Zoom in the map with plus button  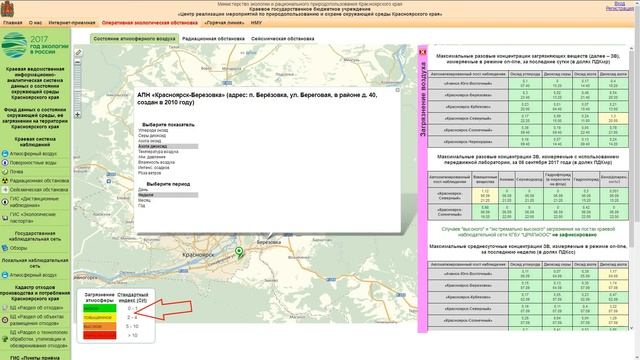78,115
